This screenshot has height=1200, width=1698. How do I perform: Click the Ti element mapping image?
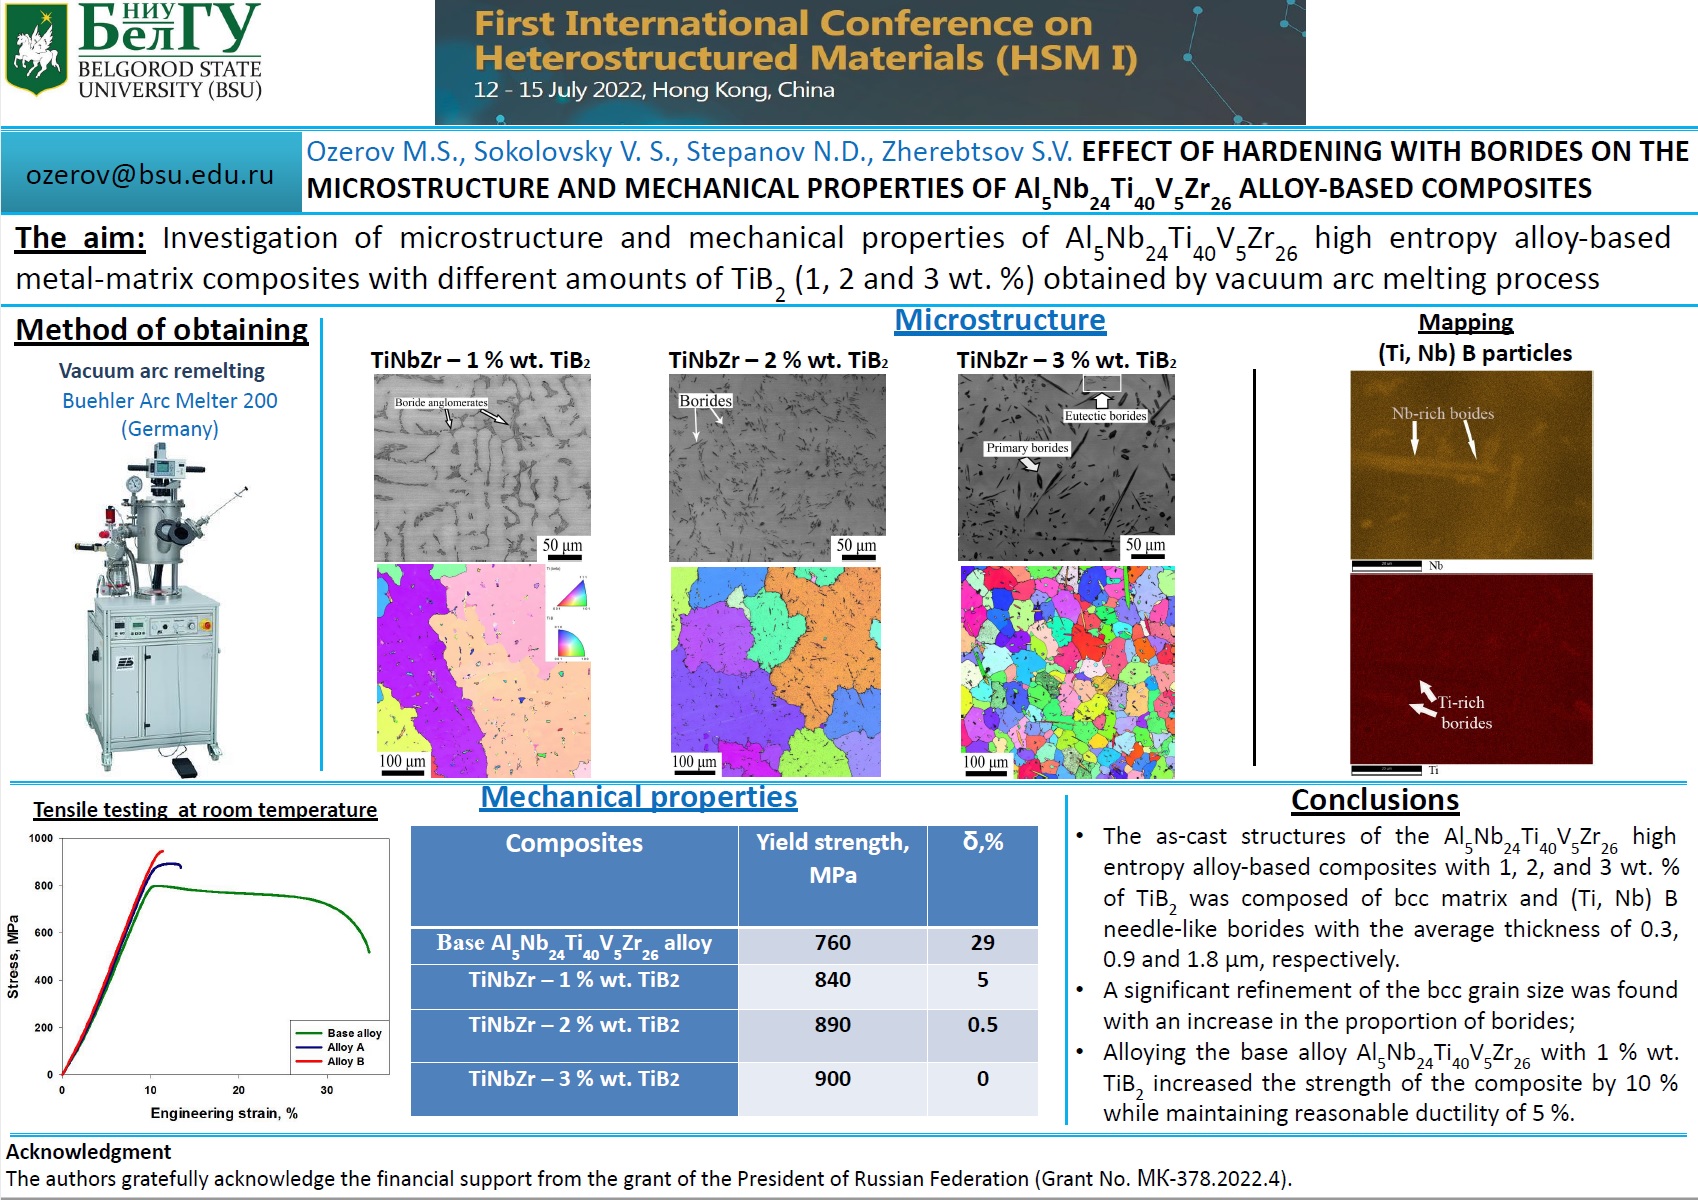(1470, 669)
